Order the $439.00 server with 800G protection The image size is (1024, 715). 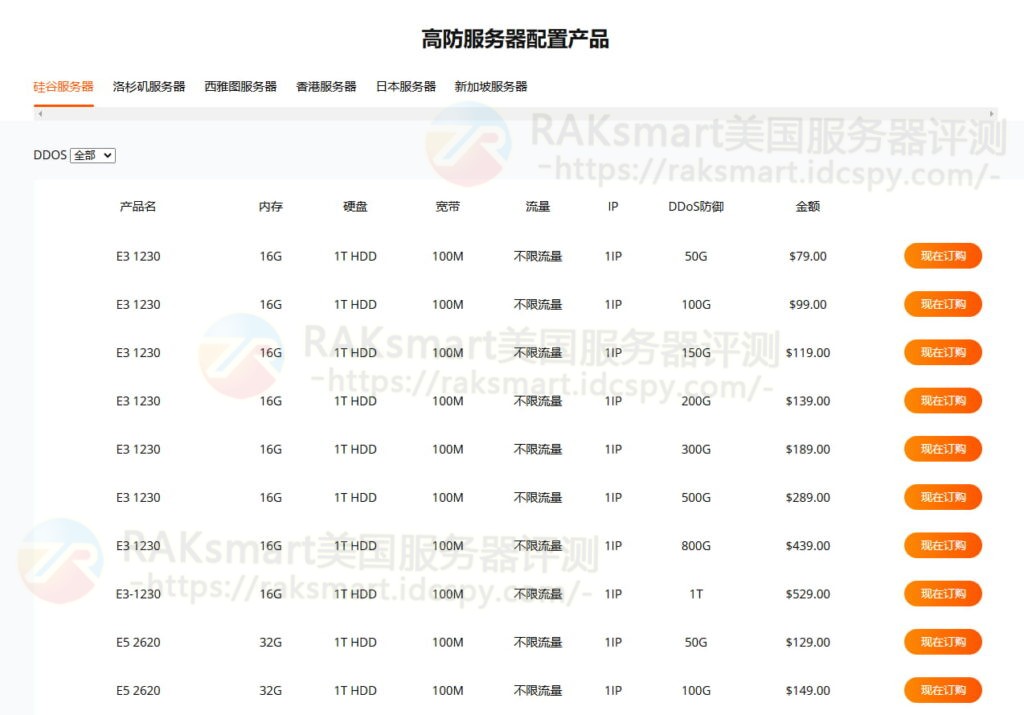941,545
